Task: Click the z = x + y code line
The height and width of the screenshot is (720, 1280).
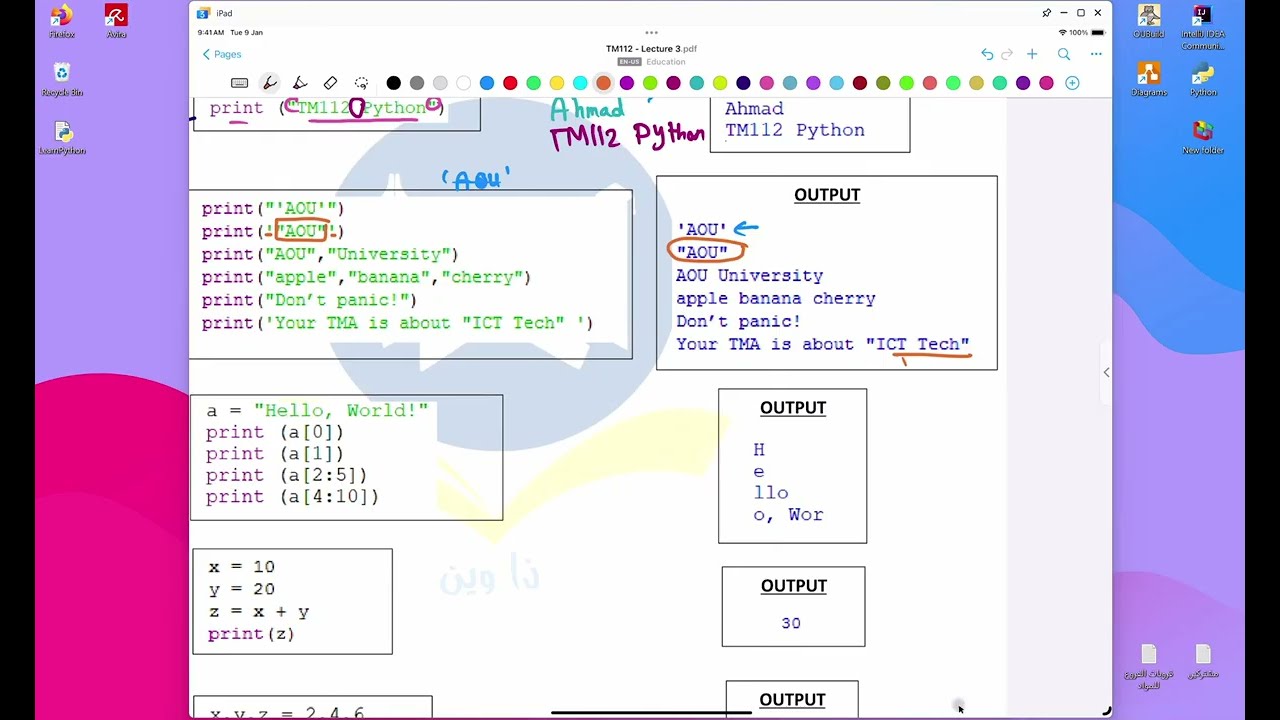Action: [x=259, y=611]
